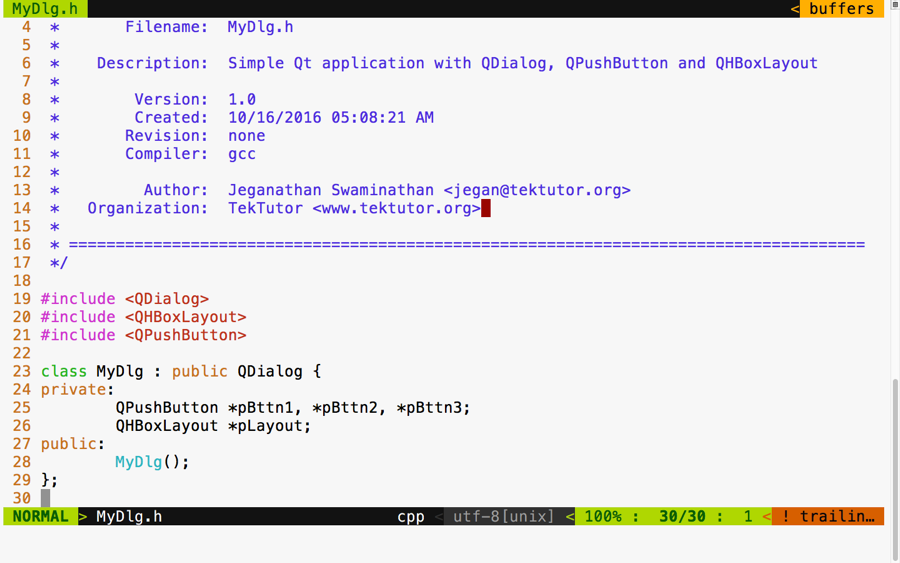Click the 'buffers' label in tabline
Viewport: 900px width, 563px height.
(841, 9)
